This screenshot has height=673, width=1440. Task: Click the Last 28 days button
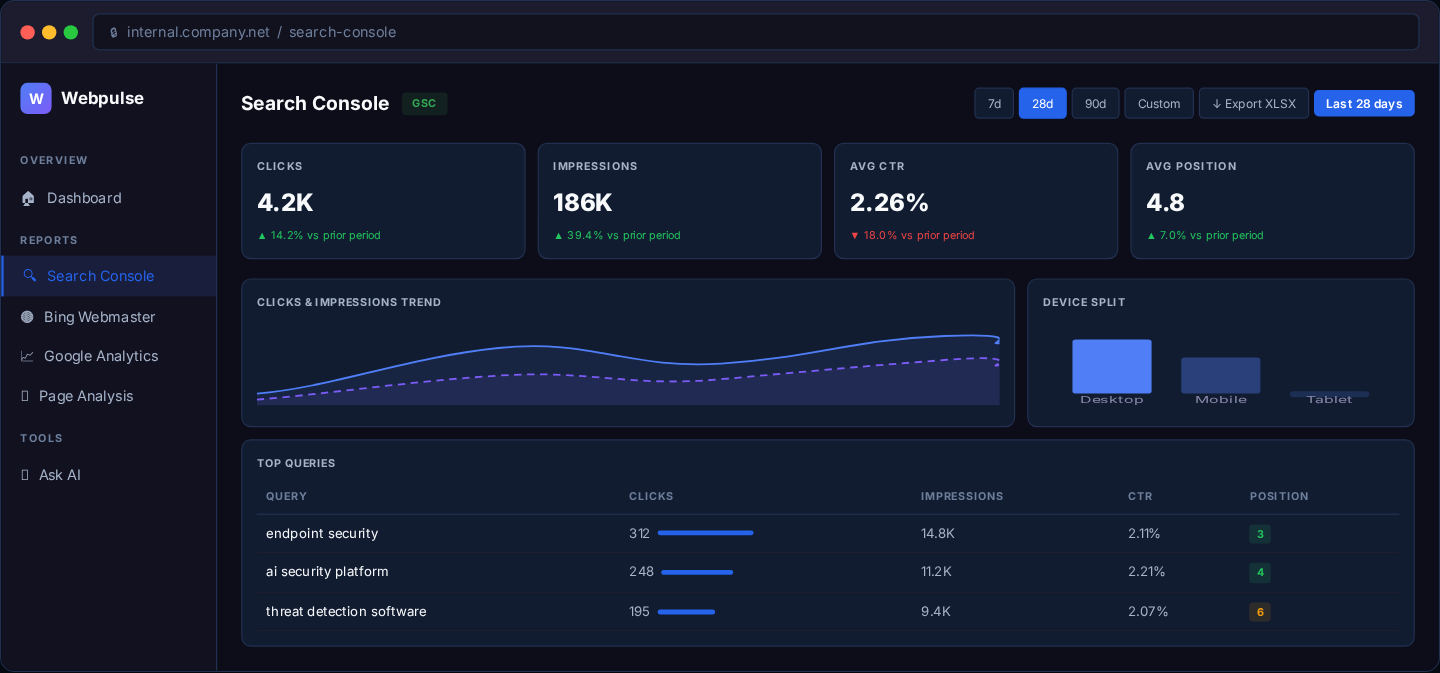1364,103
